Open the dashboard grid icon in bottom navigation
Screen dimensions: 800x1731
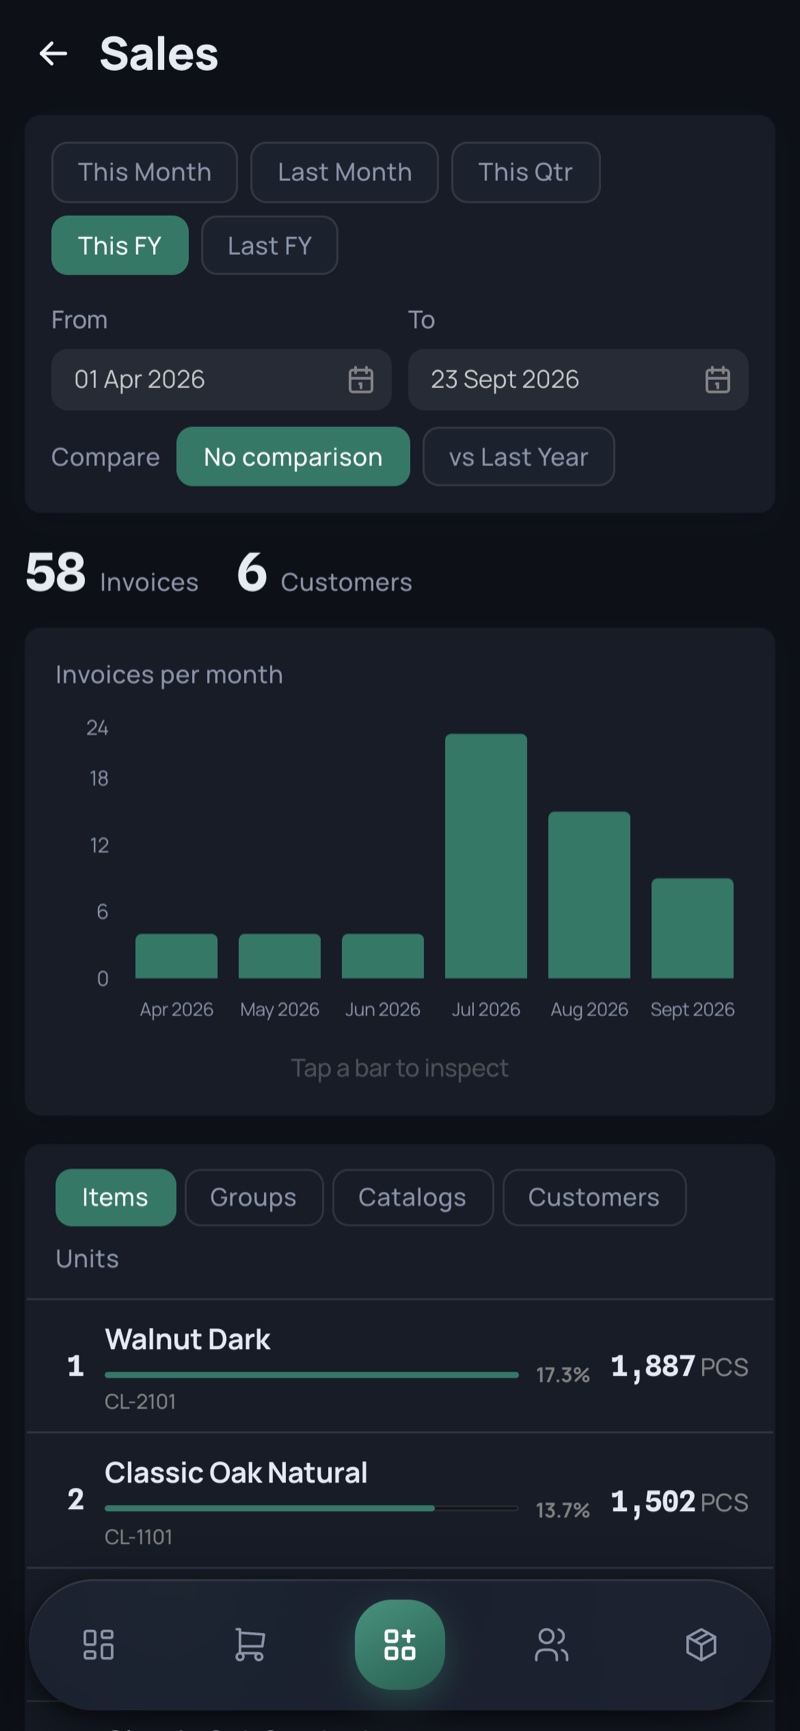pyautogui.click(x=98, y=1645)
